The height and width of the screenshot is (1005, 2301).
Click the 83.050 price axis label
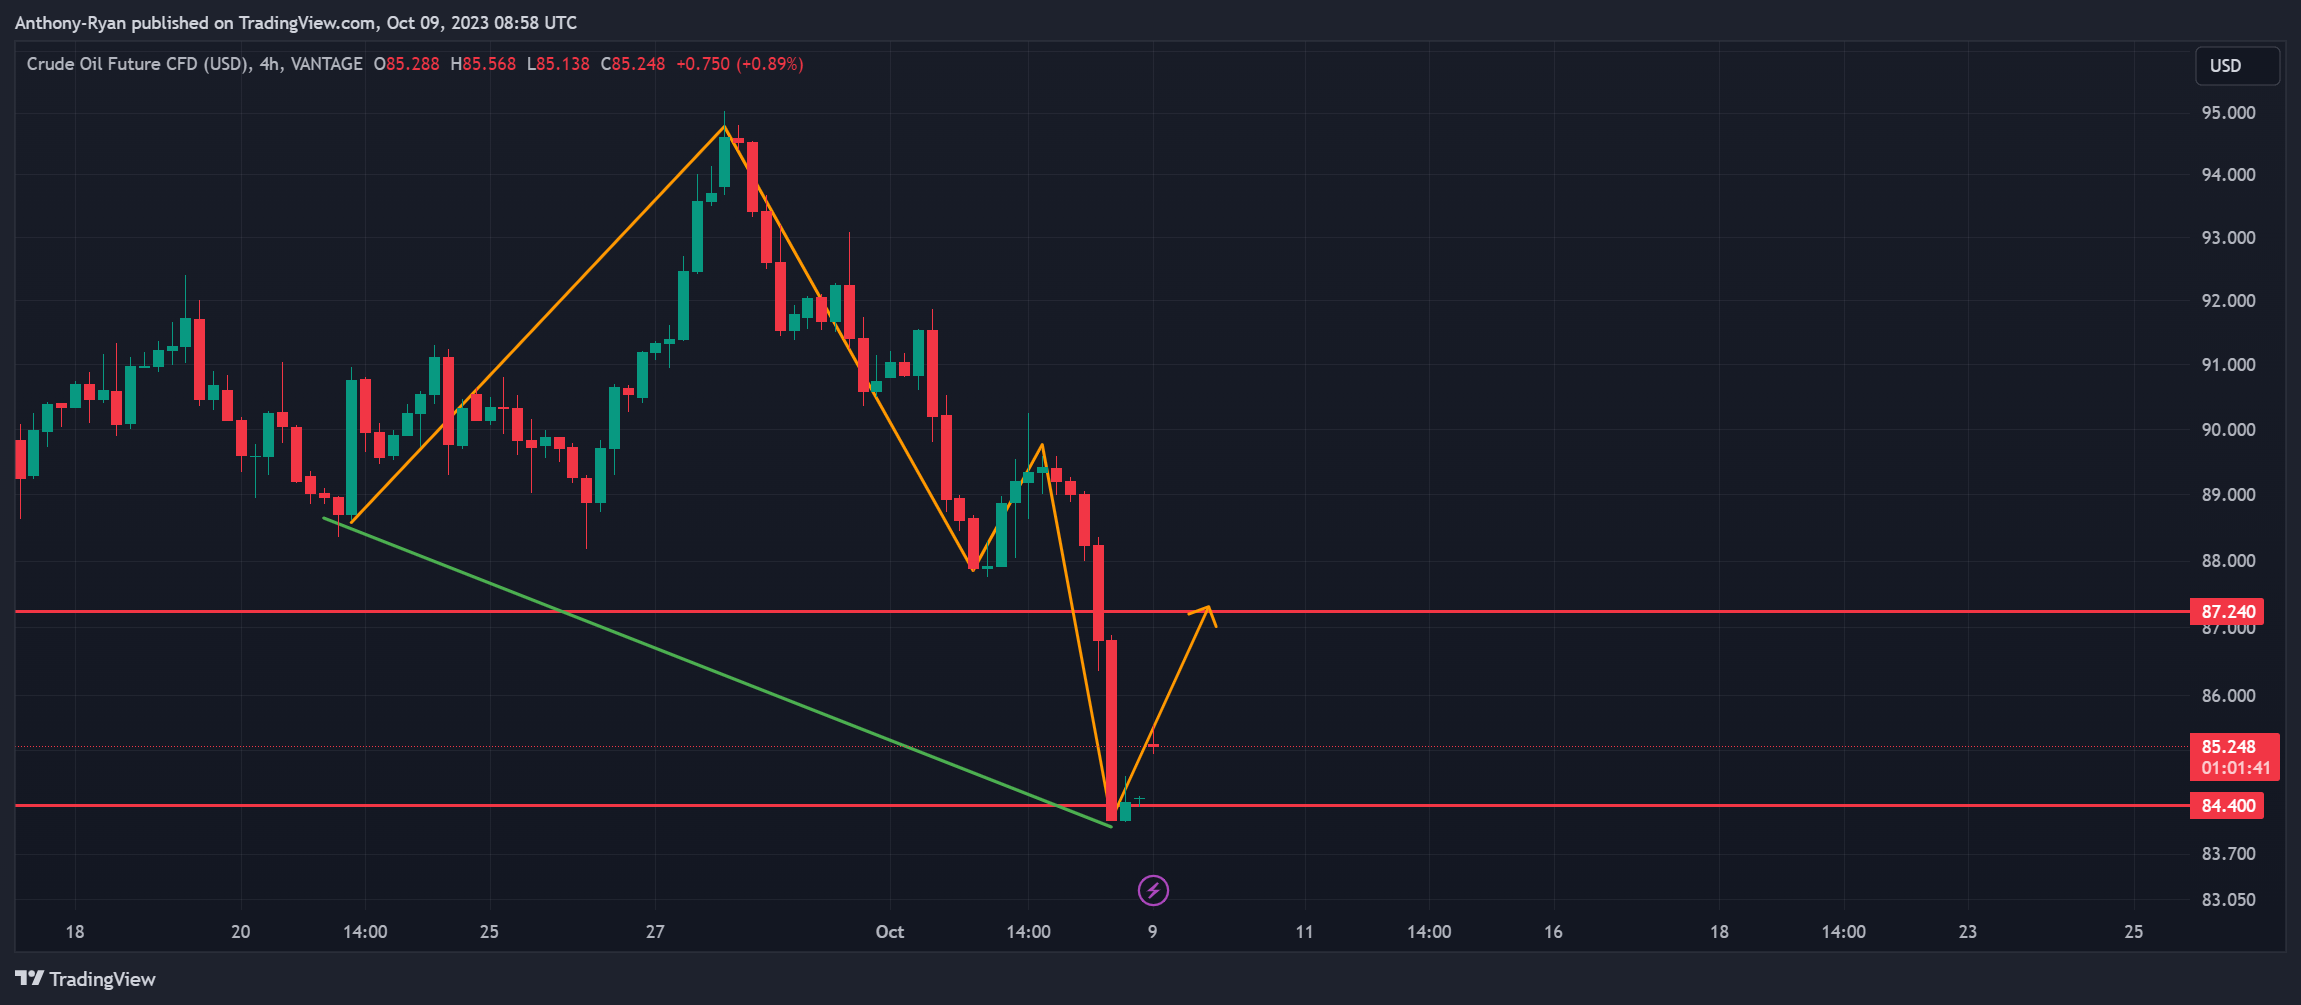pyautogui.click(x=2228, y=900)
